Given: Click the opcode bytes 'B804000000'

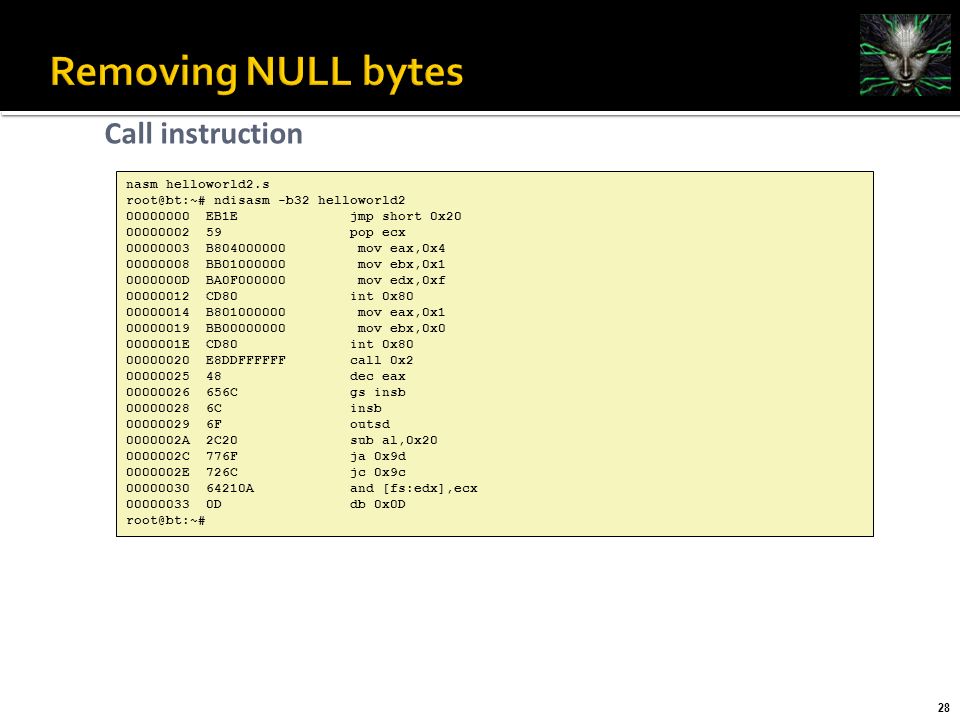Looking at the screenshot, I should pos(246,249).
